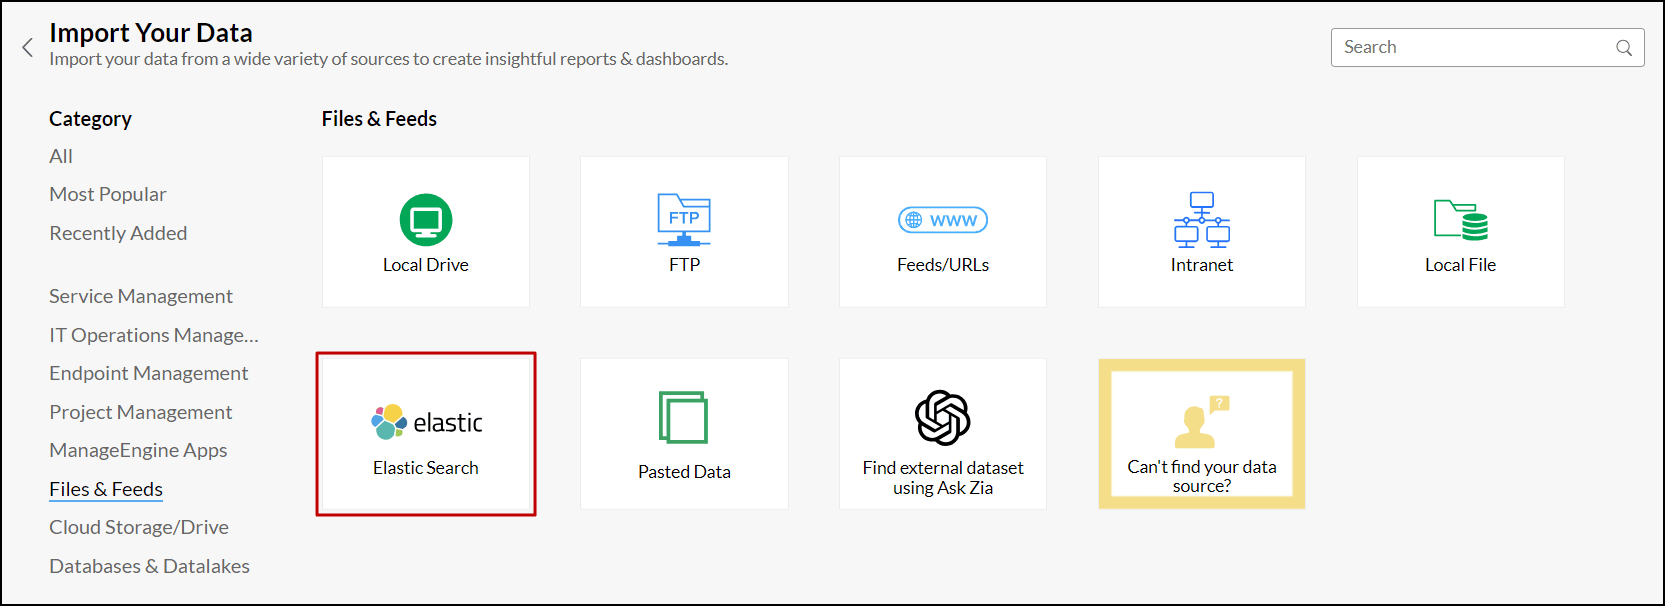Select ManageEngine Apps category

138,450
